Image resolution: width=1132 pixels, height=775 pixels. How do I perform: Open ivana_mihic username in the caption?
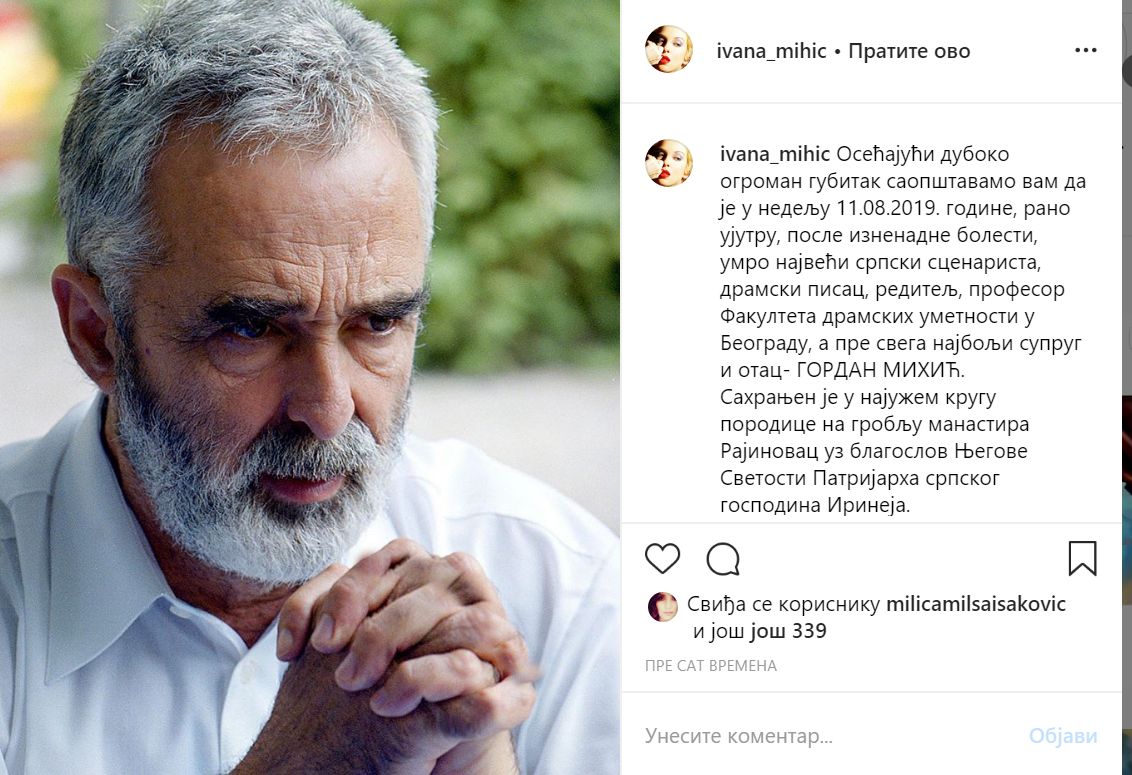point(775,155)
